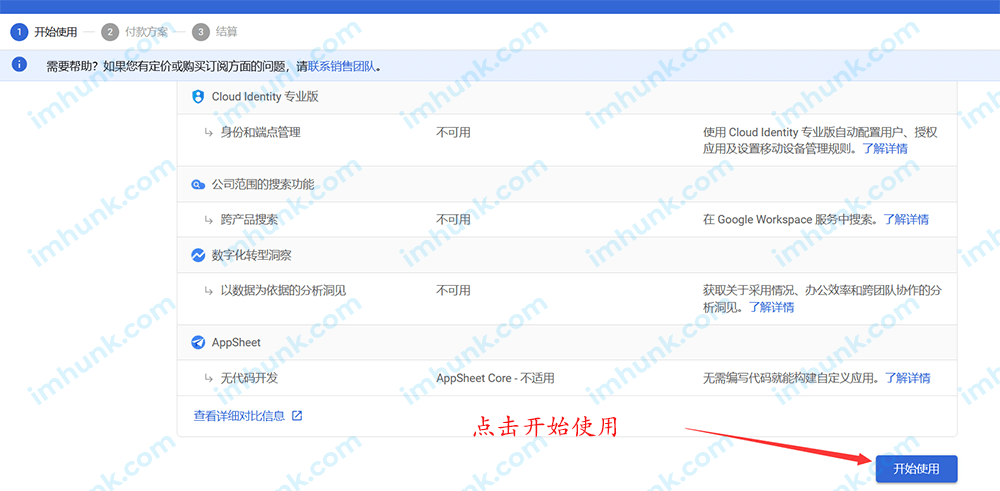This screenshot has width=1000, height=491.
Task: Click the 以数据为依据的分析洞见 row label
Action: pyautogui.click(x=283, y=290)
